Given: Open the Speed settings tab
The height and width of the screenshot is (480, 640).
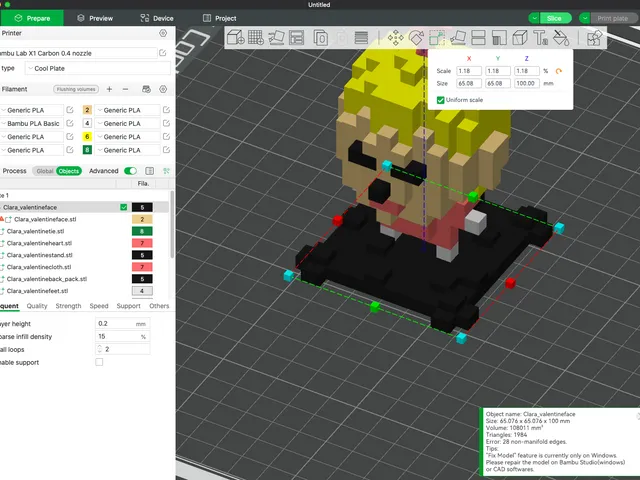Looking at the screenshot, I should 99,306.
